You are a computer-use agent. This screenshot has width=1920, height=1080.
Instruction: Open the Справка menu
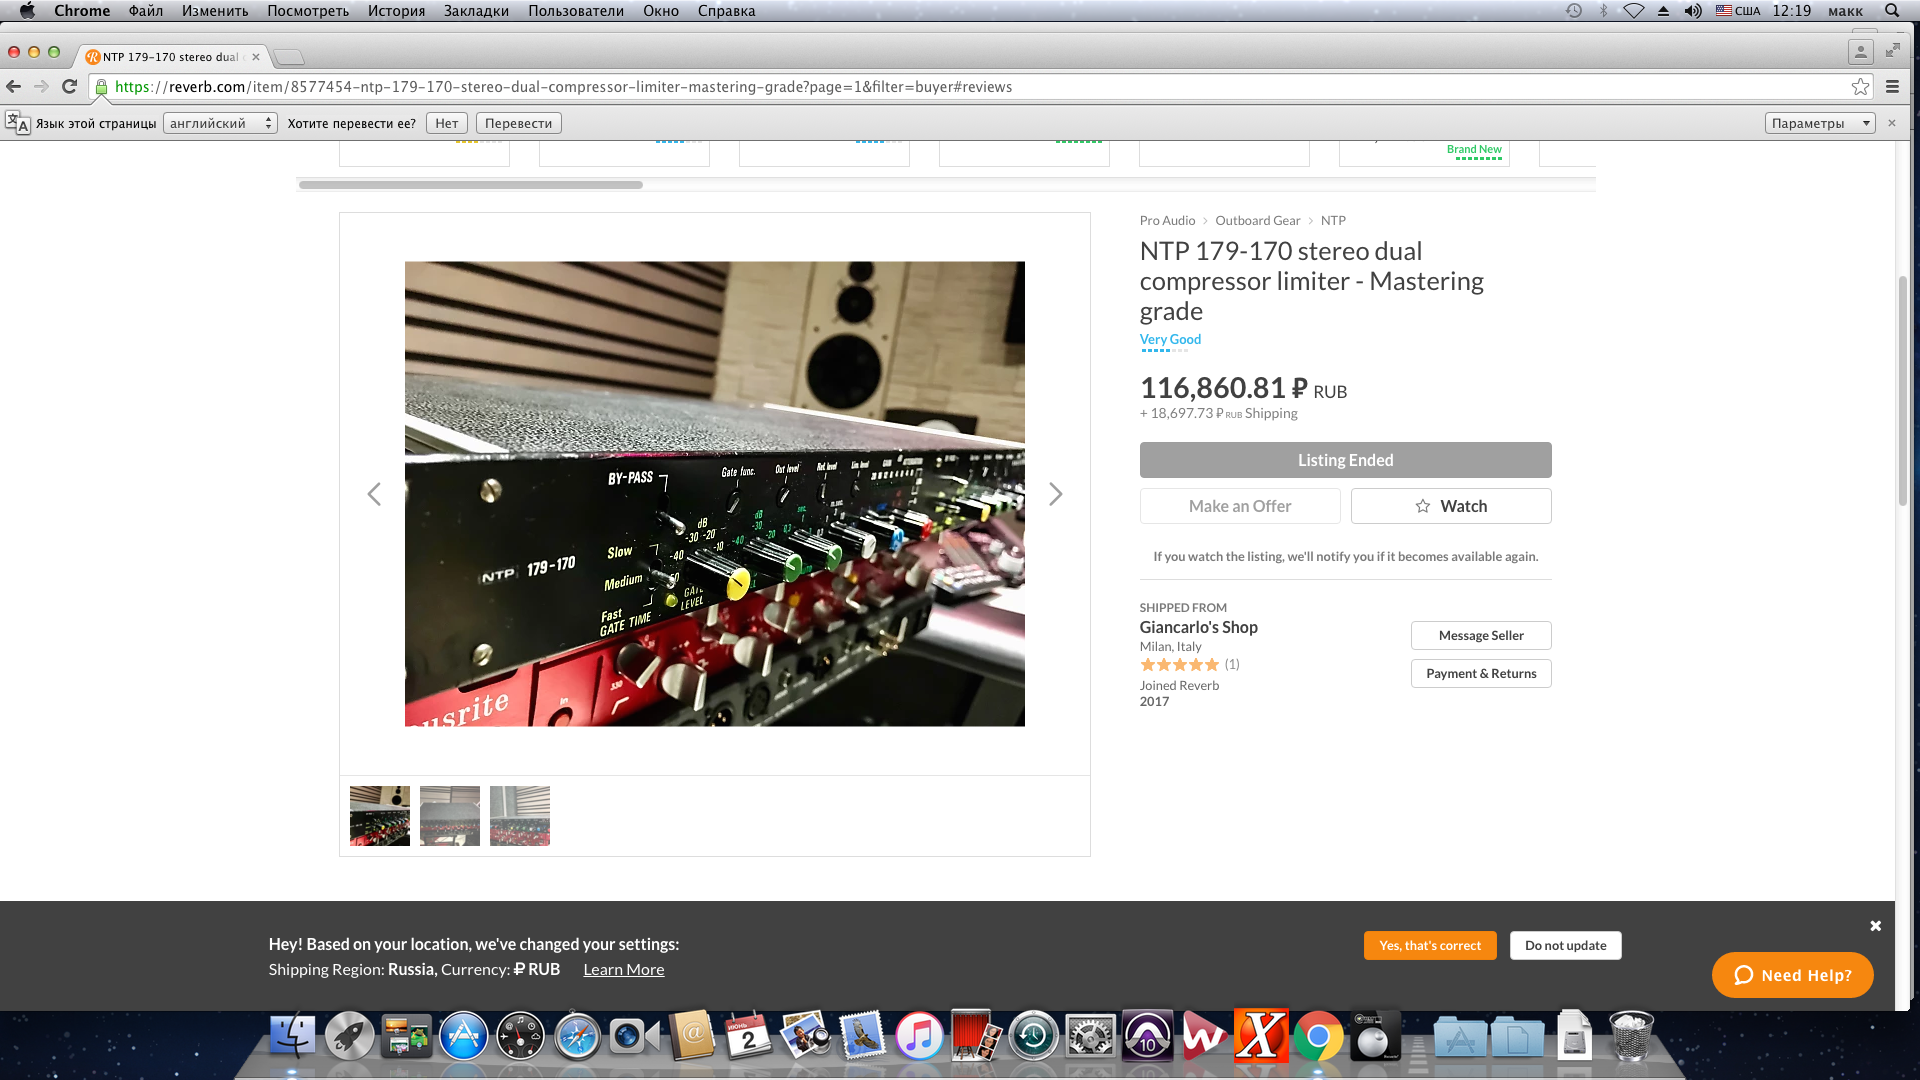(727, 11)
